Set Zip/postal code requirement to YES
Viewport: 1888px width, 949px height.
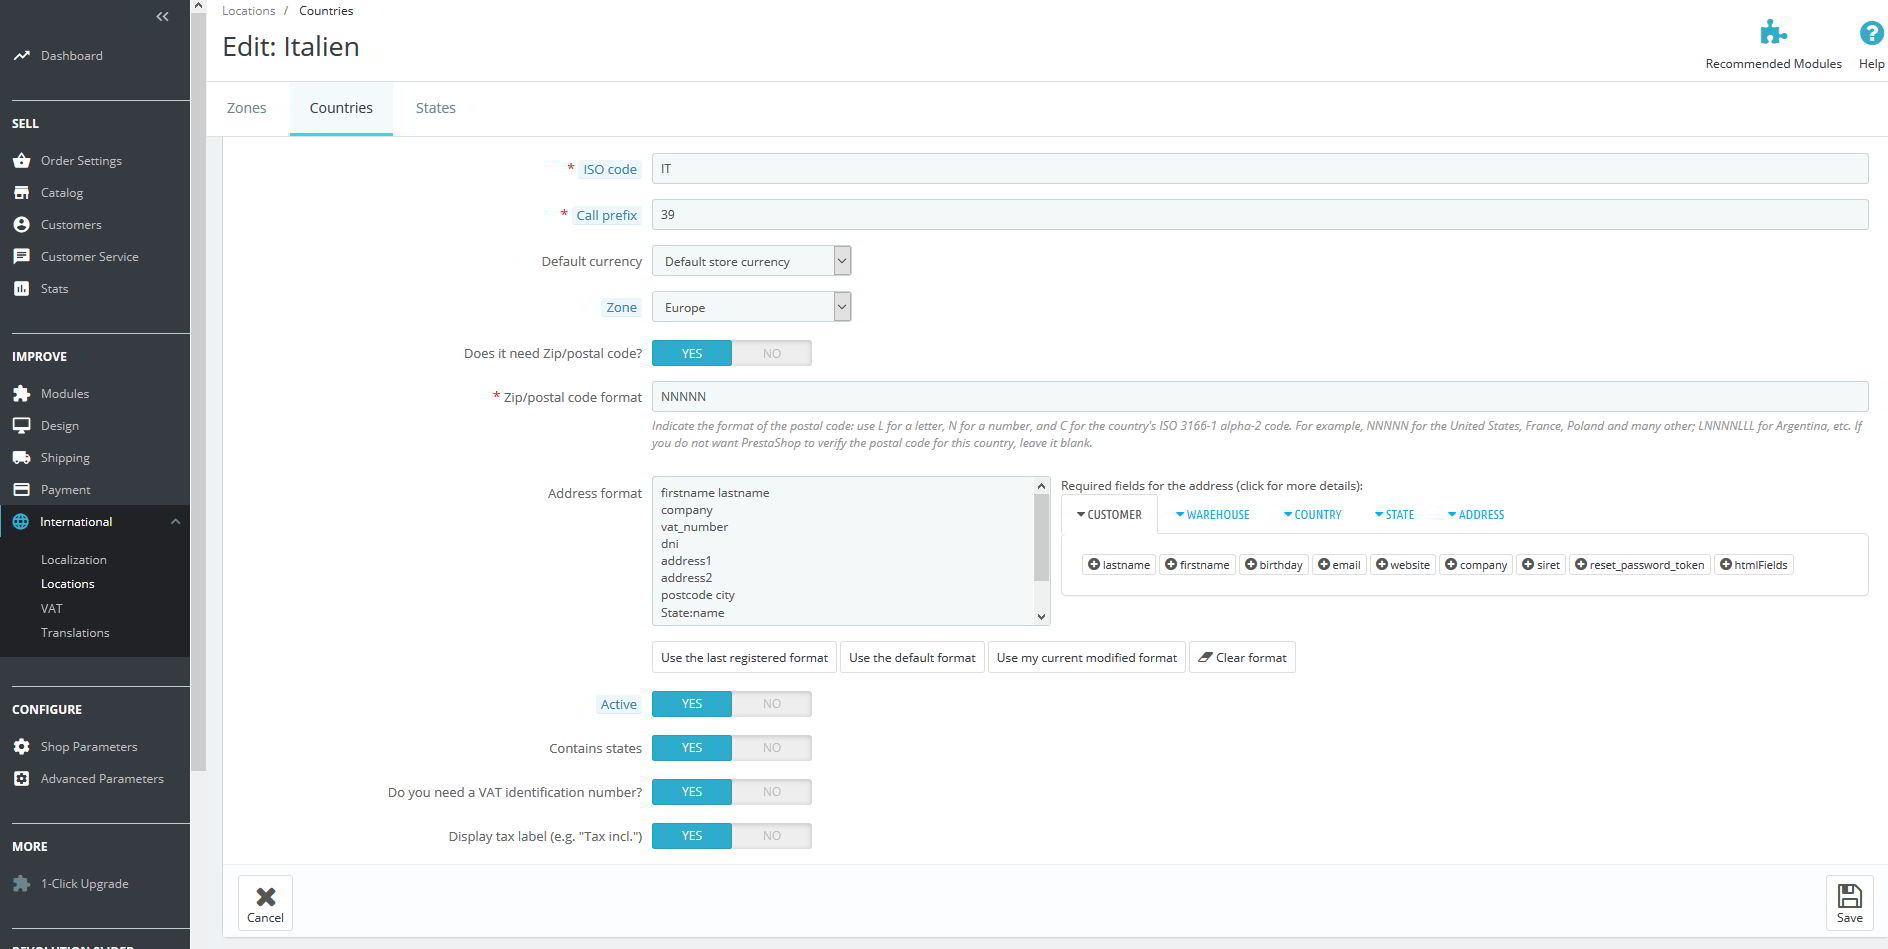click(692, 353)
